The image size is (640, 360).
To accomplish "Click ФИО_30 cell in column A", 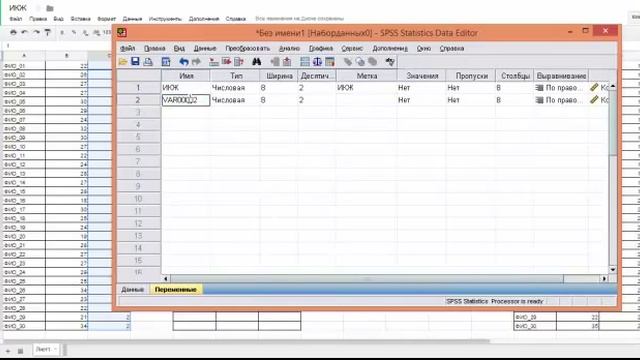I will (x=24, y=326).
